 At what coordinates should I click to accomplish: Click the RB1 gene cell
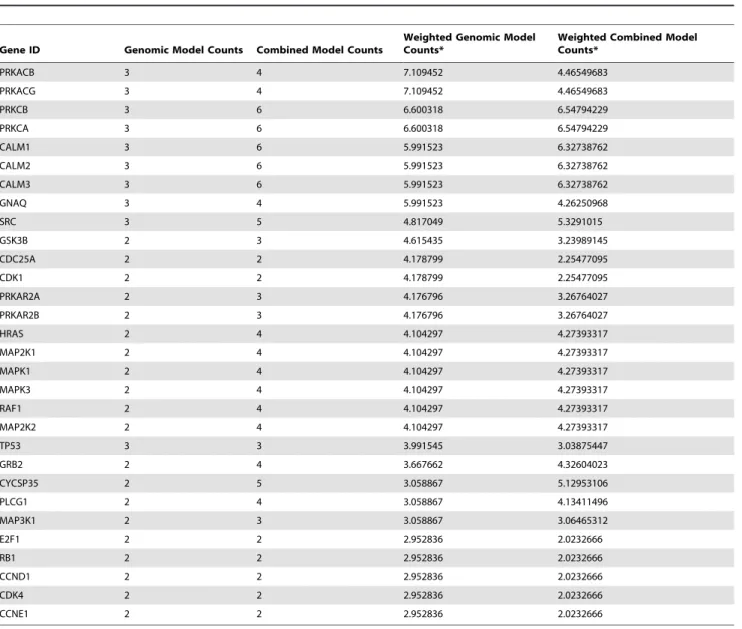coord(8,558)
